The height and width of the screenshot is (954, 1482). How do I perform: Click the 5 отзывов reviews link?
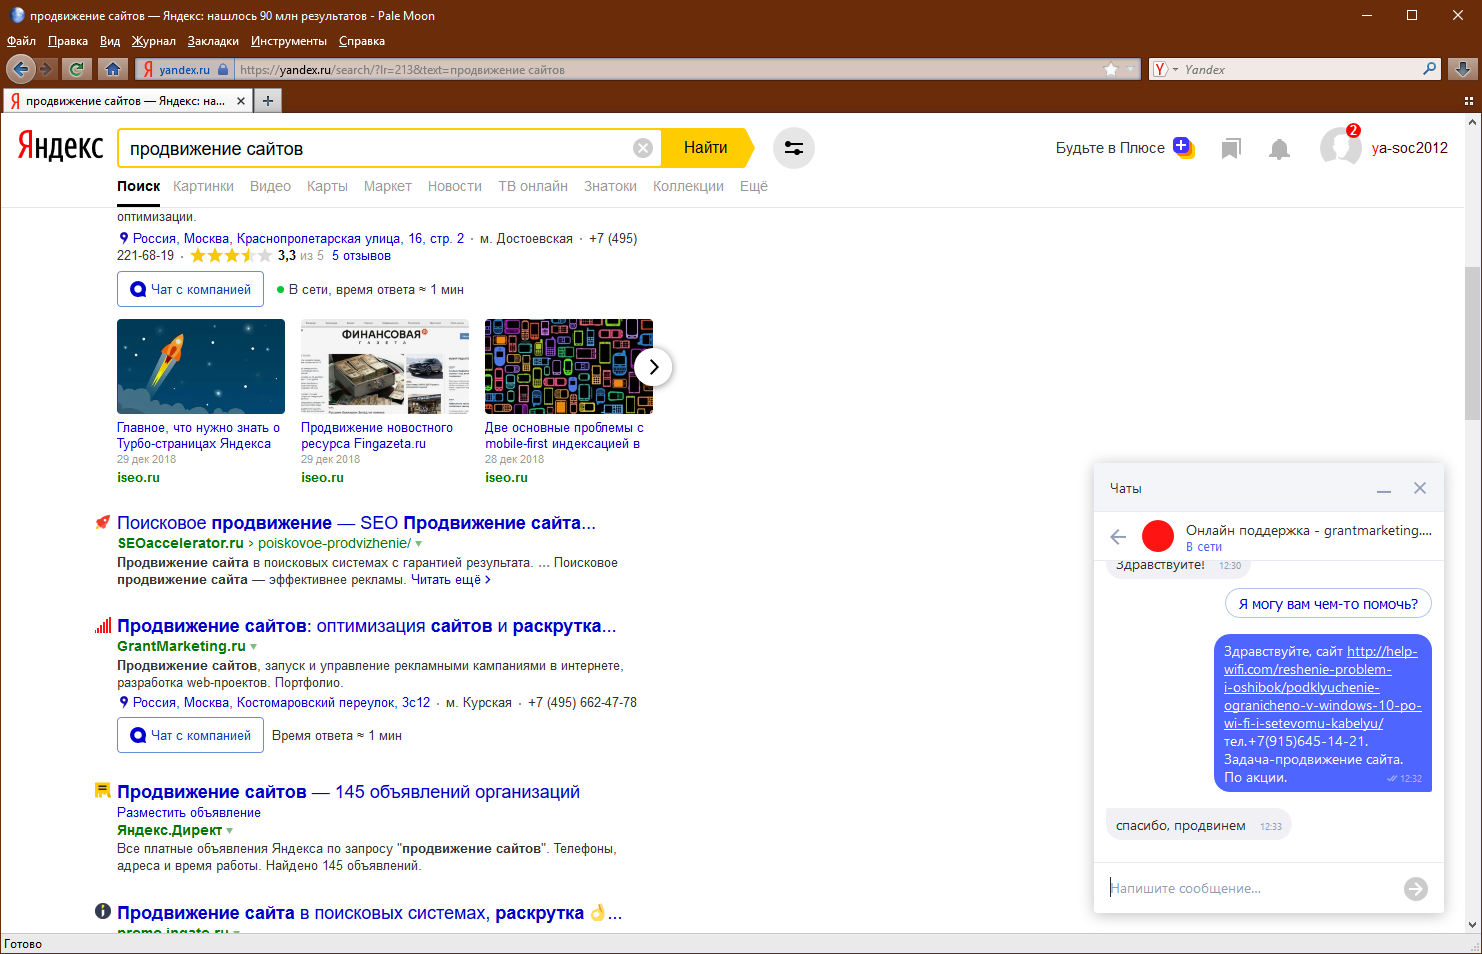(361, 256)
